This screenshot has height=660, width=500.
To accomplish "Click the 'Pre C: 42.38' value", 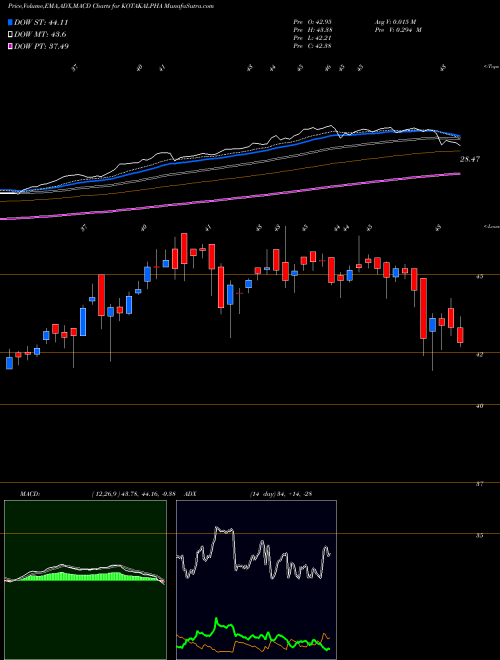I will (x=312, y=46).
